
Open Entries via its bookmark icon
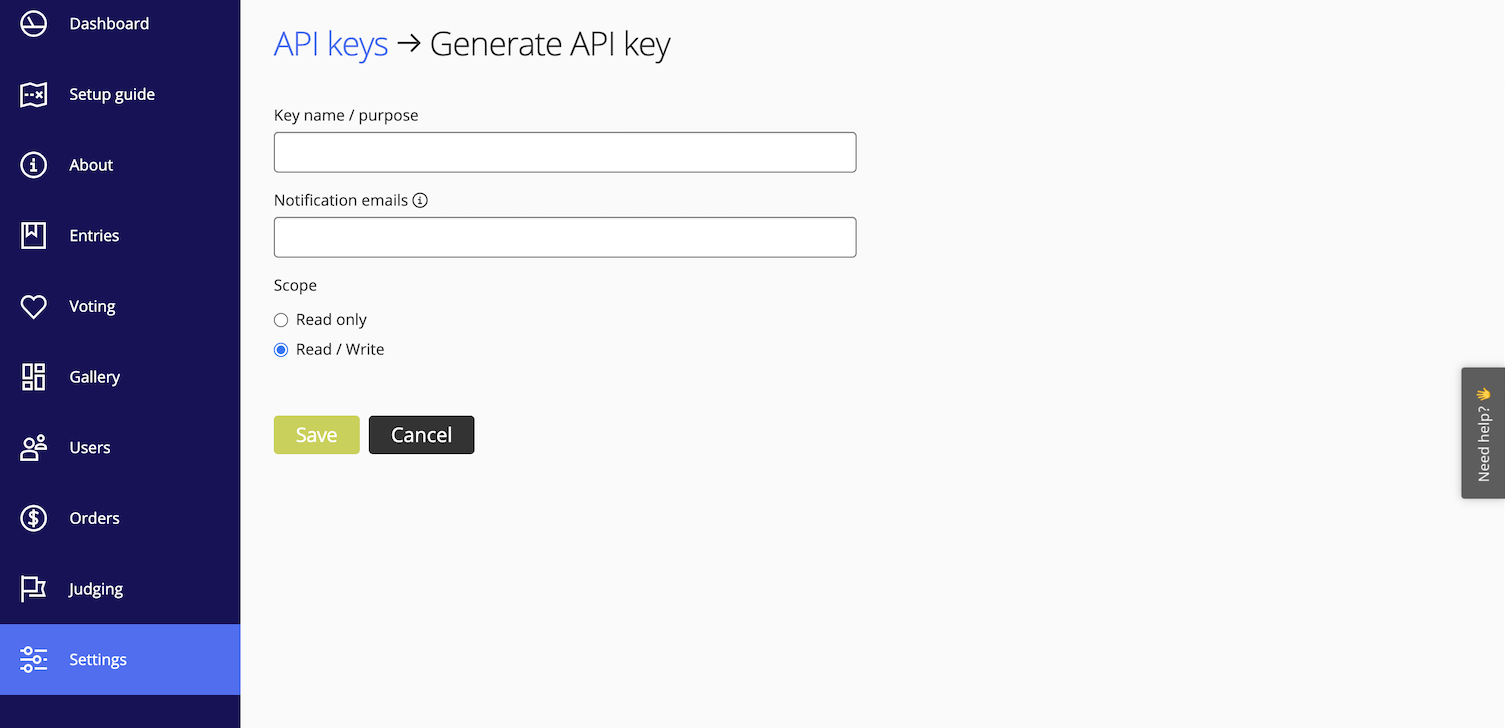(x=33, y=235)
